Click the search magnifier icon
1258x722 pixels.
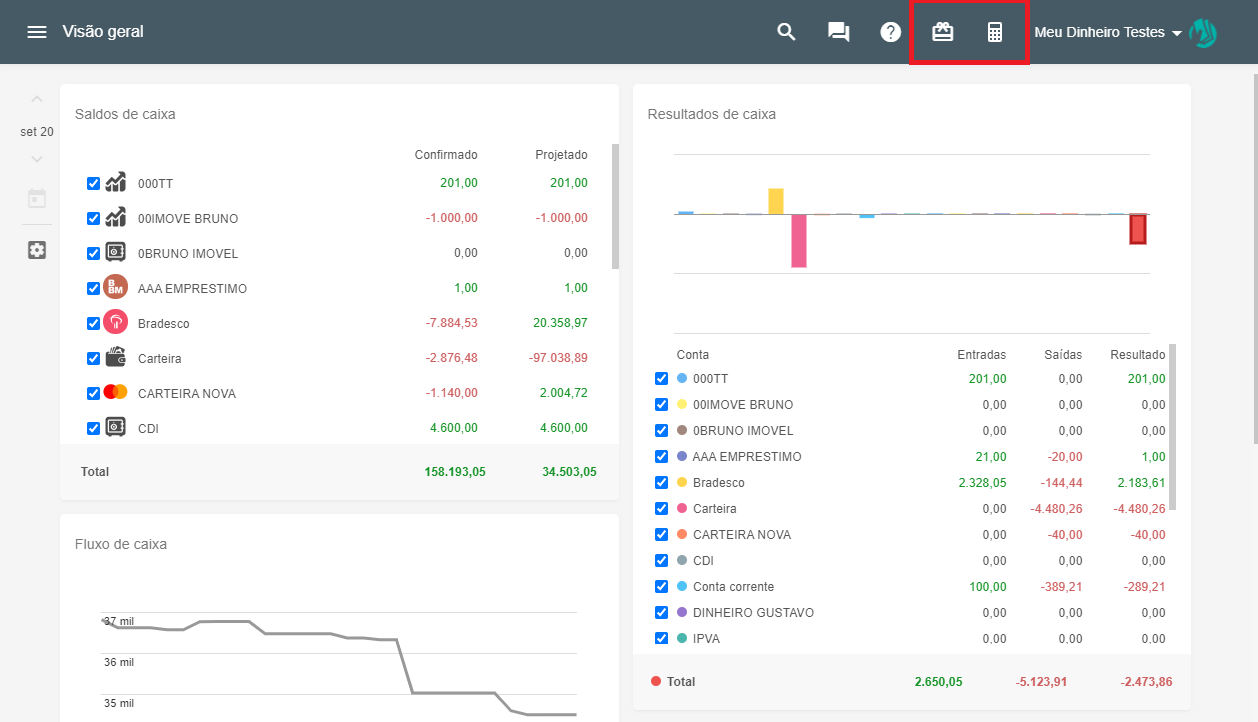(x=786, y=32)
